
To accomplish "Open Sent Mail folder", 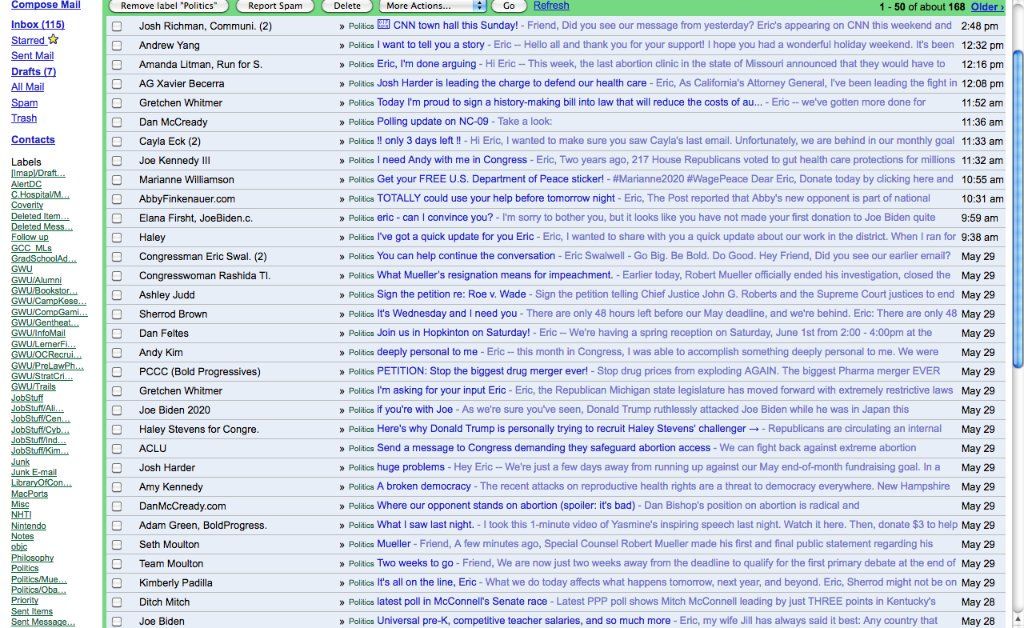I will (32, 56).
